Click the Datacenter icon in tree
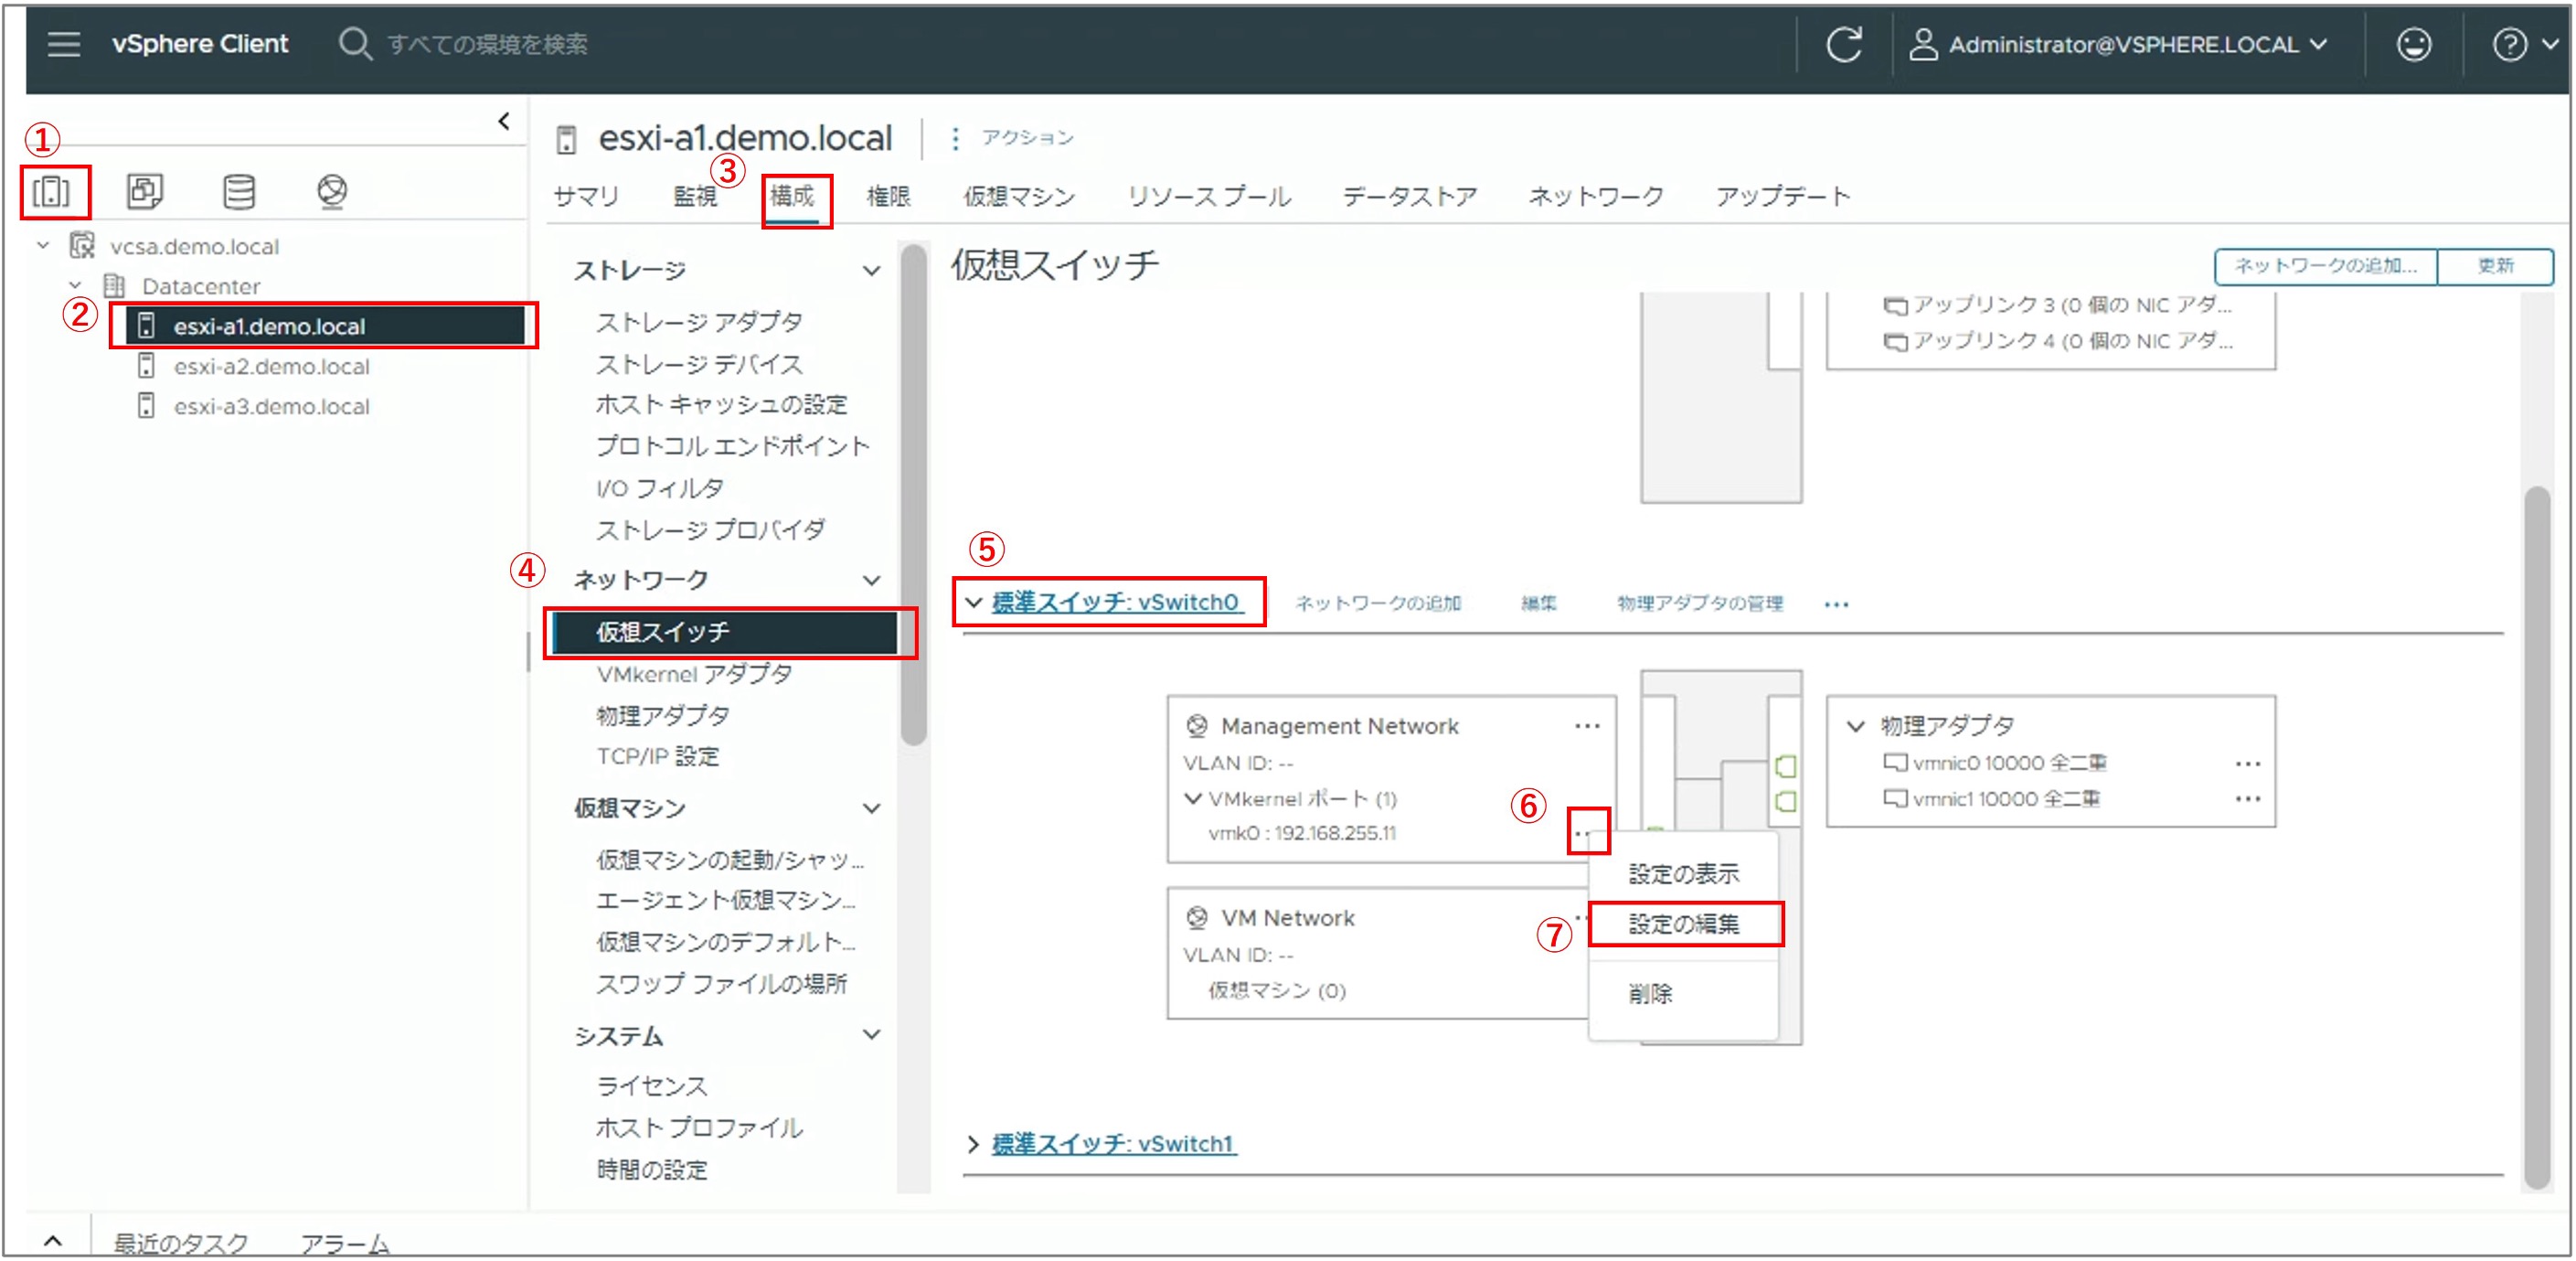The width and height of the screenshot is (2576, 1261). tap(114, 285)
